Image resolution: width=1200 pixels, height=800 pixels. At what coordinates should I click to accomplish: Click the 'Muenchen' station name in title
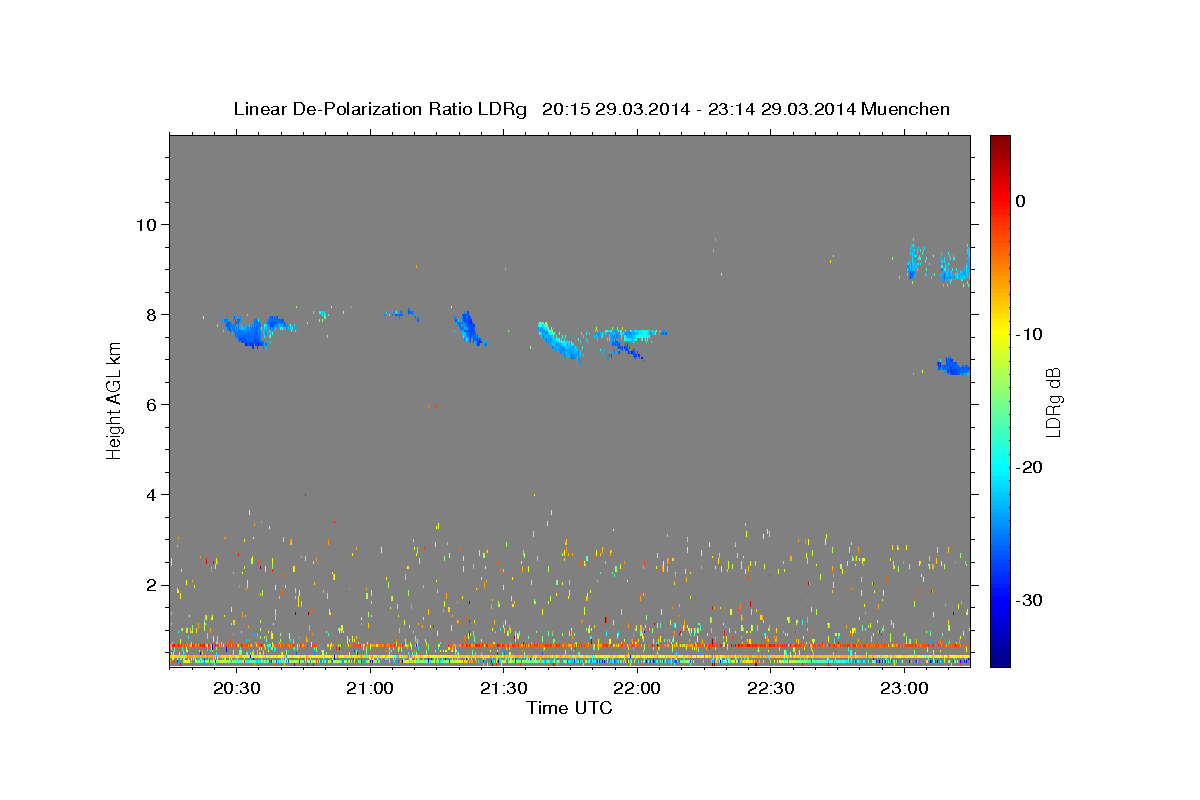click(x=907, y=109)
